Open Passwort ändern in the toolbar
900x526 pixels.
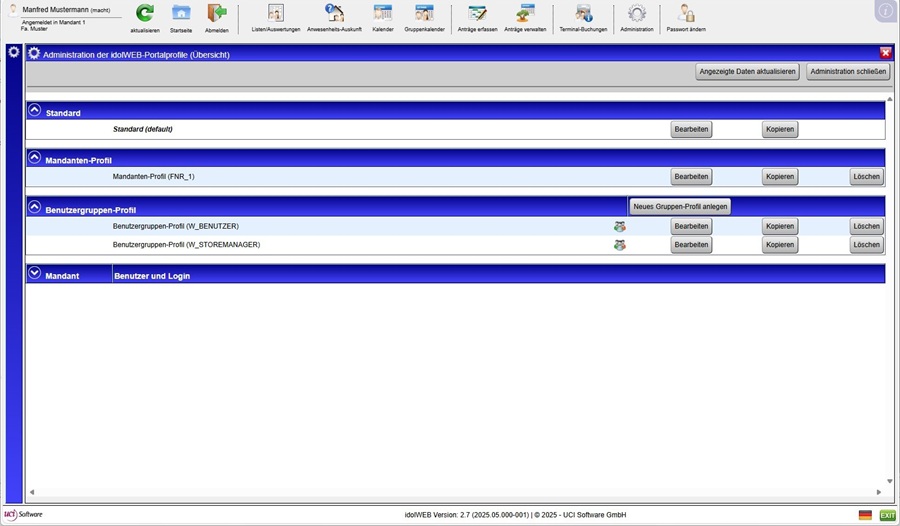point(686,14)
